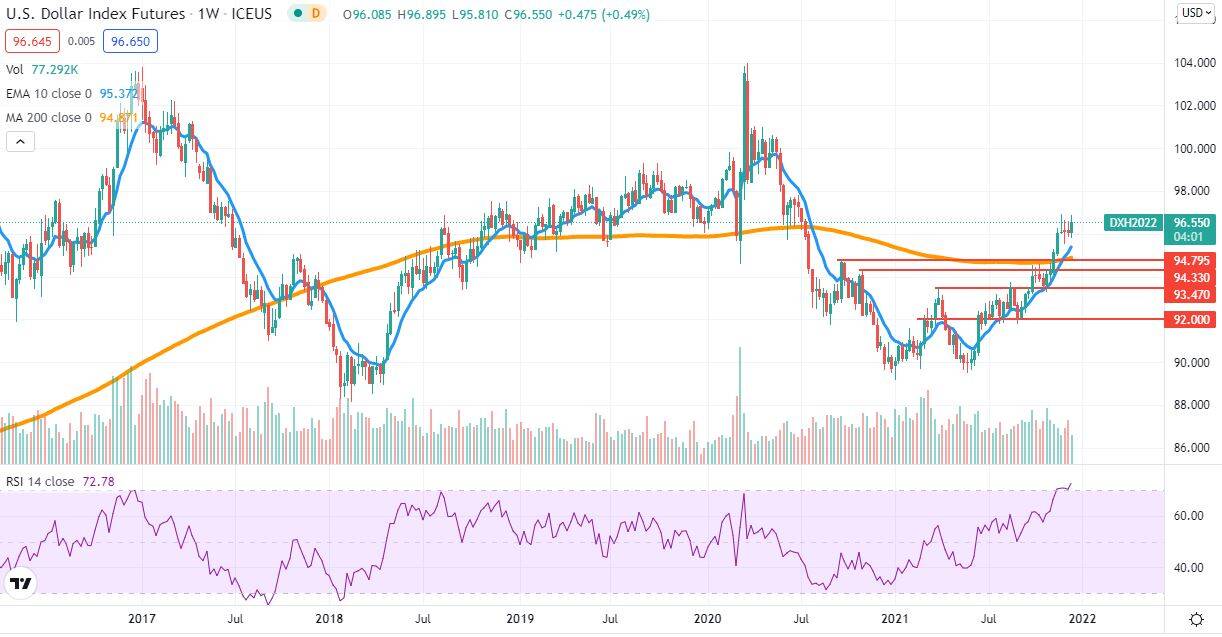
Task: Click the orange delayed data D badge
Action: click(316, 14)
